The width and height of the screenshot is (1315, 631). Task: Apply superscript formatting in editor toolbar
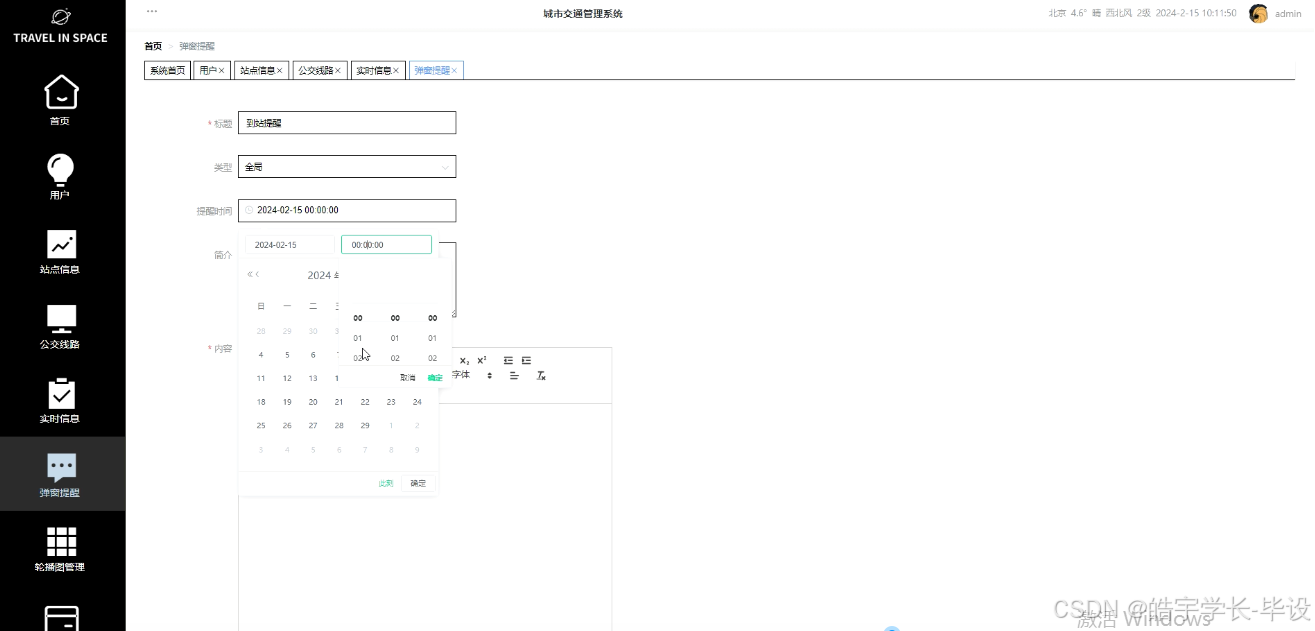coord(481,360)
